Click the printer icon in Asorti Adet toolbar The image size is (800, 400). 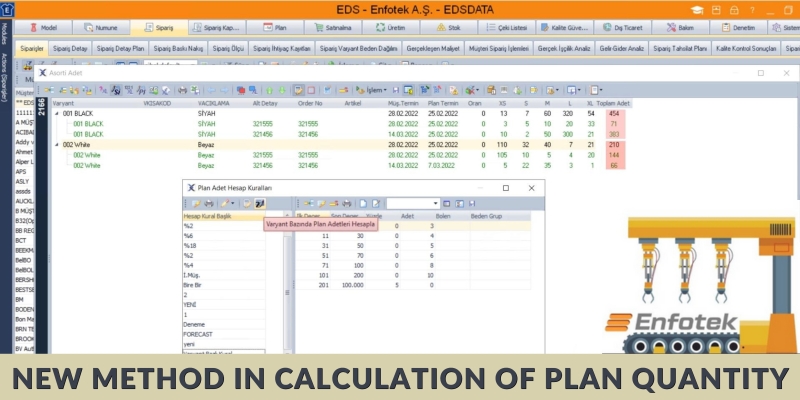pos(182,90)
